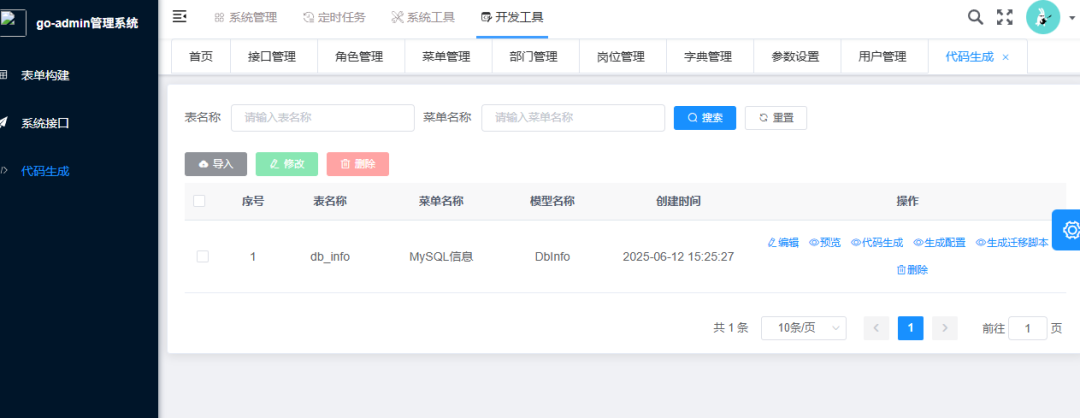
Task: Click the MySQL信息 menu name cell
Action: pyautogui.click(x=441, y=257)
